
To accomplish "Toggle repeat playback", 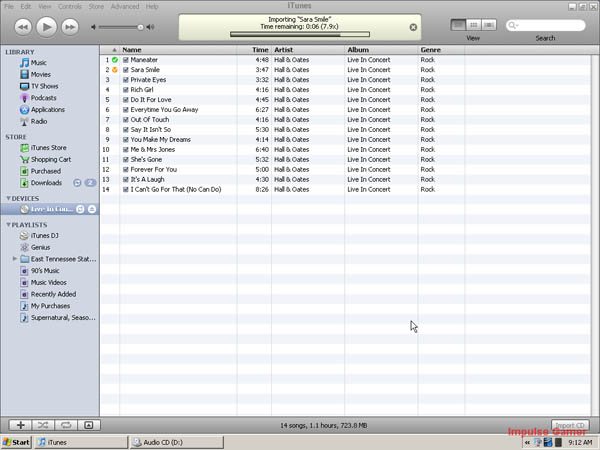I will (x=66, y=425).
